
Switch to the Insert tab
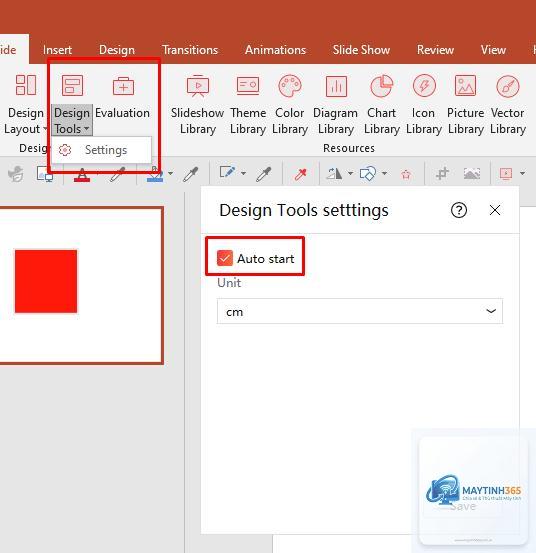(x=57, y=50)
